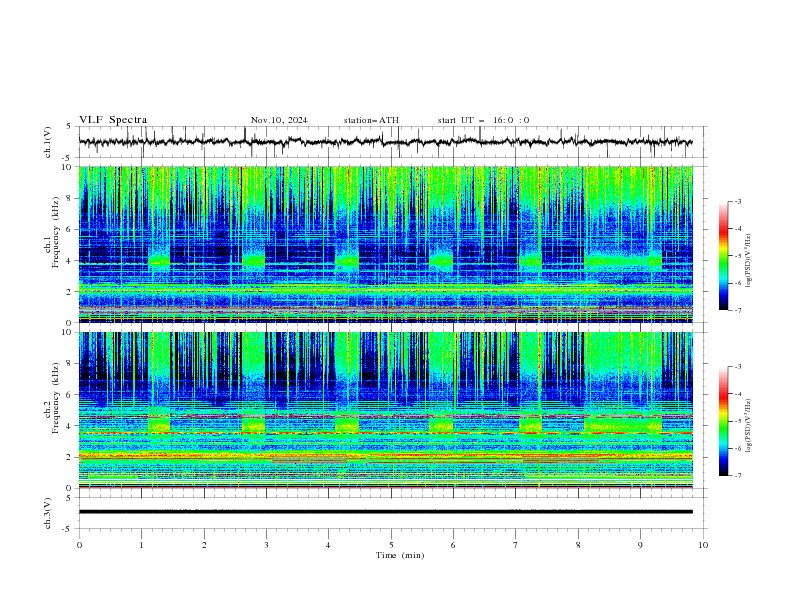Screen dimensions: 792x612
Task: Click inside the ch.1 spectrogram plot
Action: [x=386, y=244]
